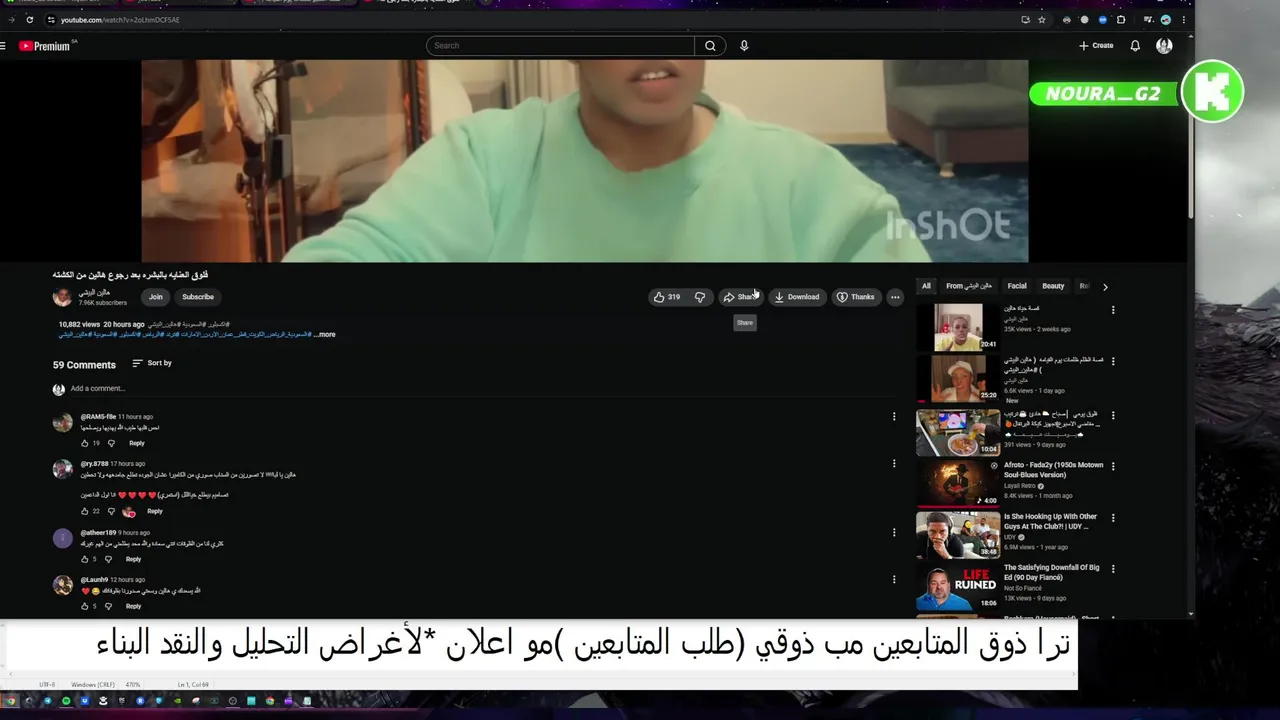The width and height of the screenshot is (1280, 720).
Task: Dislike the @RAM5-file comment
Action: click(111, 443)
